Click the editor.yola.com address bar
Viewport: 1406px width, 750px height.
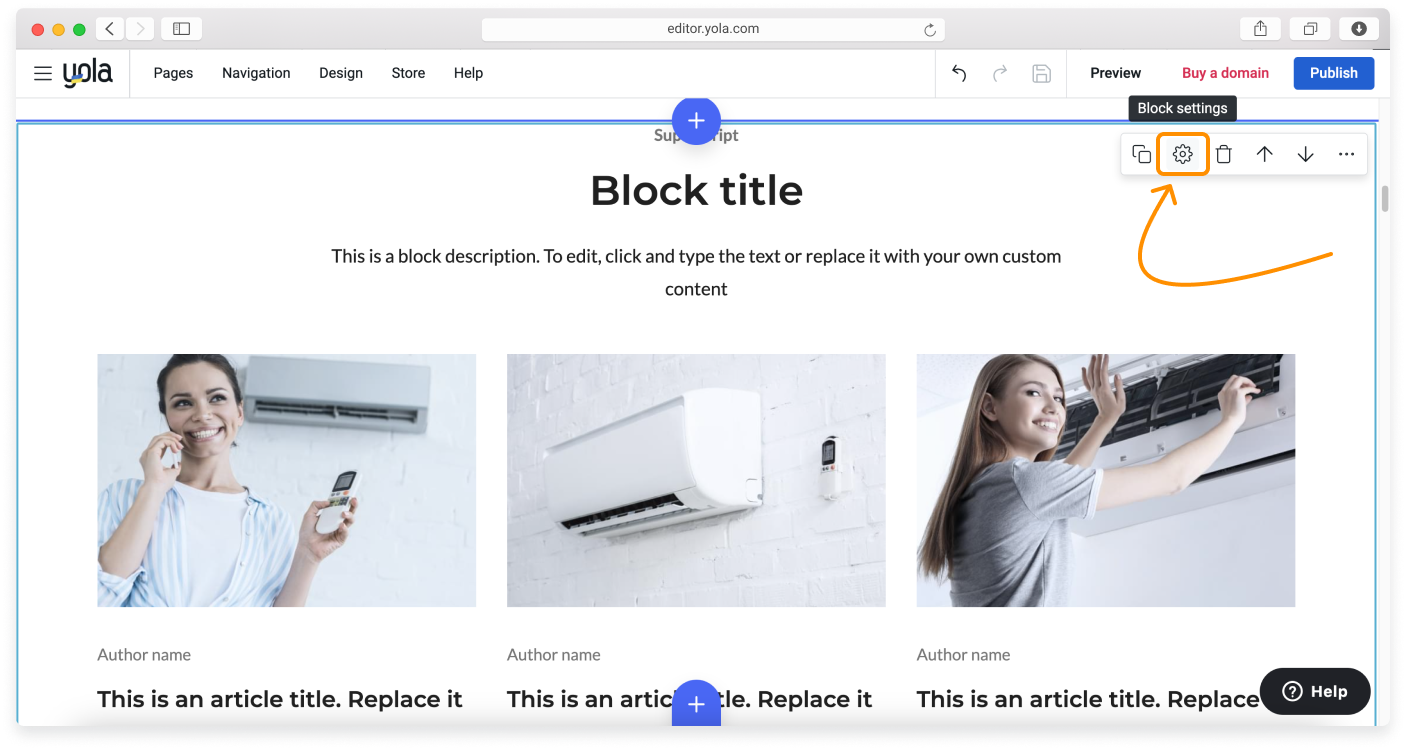[x=712, y=29]
